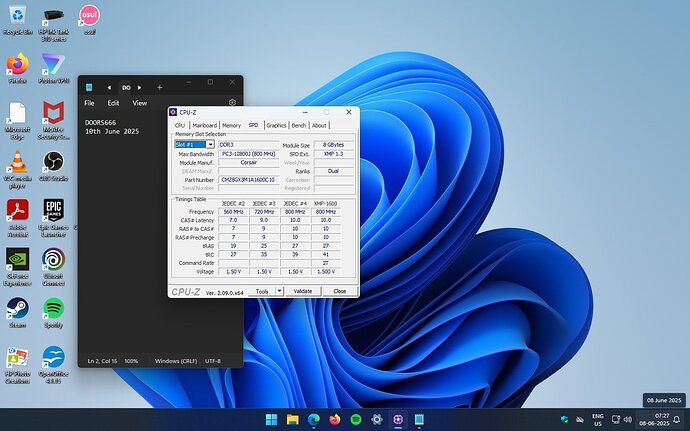Screen dimensions: 690x431
Task: Expand the Slot #1 memory slot dropdown
Action: pyautogui.click(x=210, y=144)
